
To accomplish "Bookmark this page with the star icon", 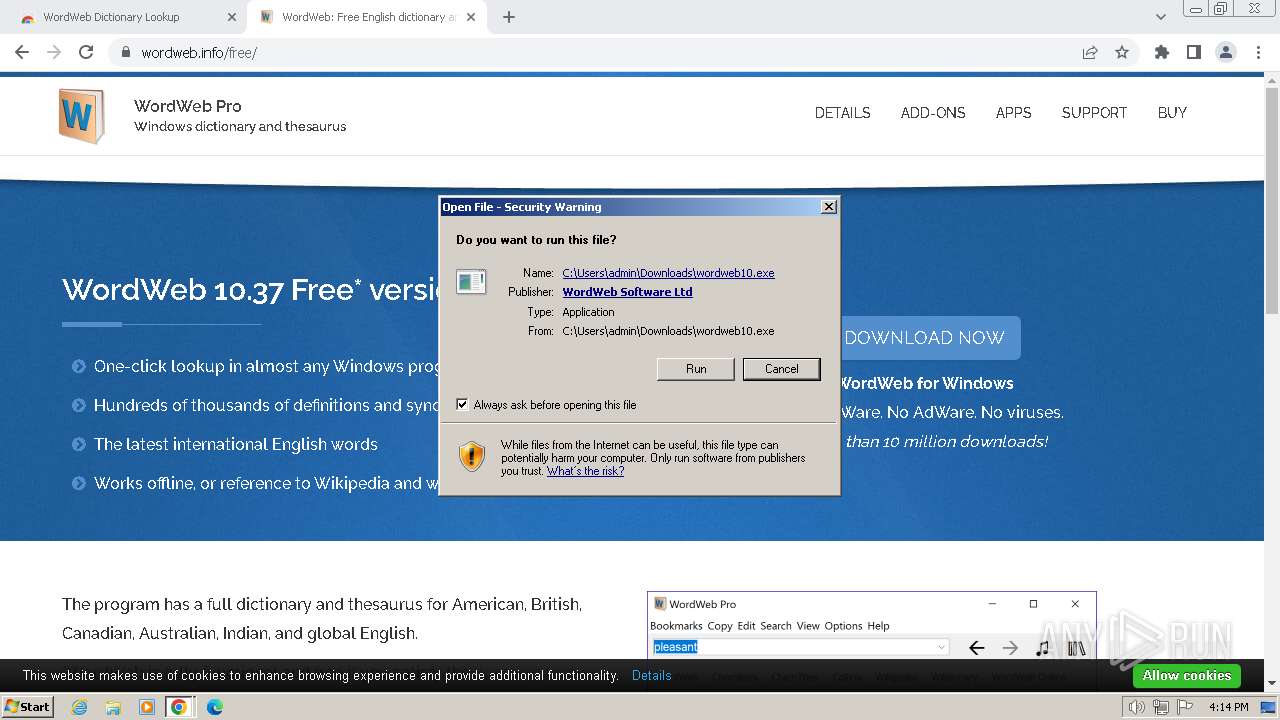I will (1122, 52).
